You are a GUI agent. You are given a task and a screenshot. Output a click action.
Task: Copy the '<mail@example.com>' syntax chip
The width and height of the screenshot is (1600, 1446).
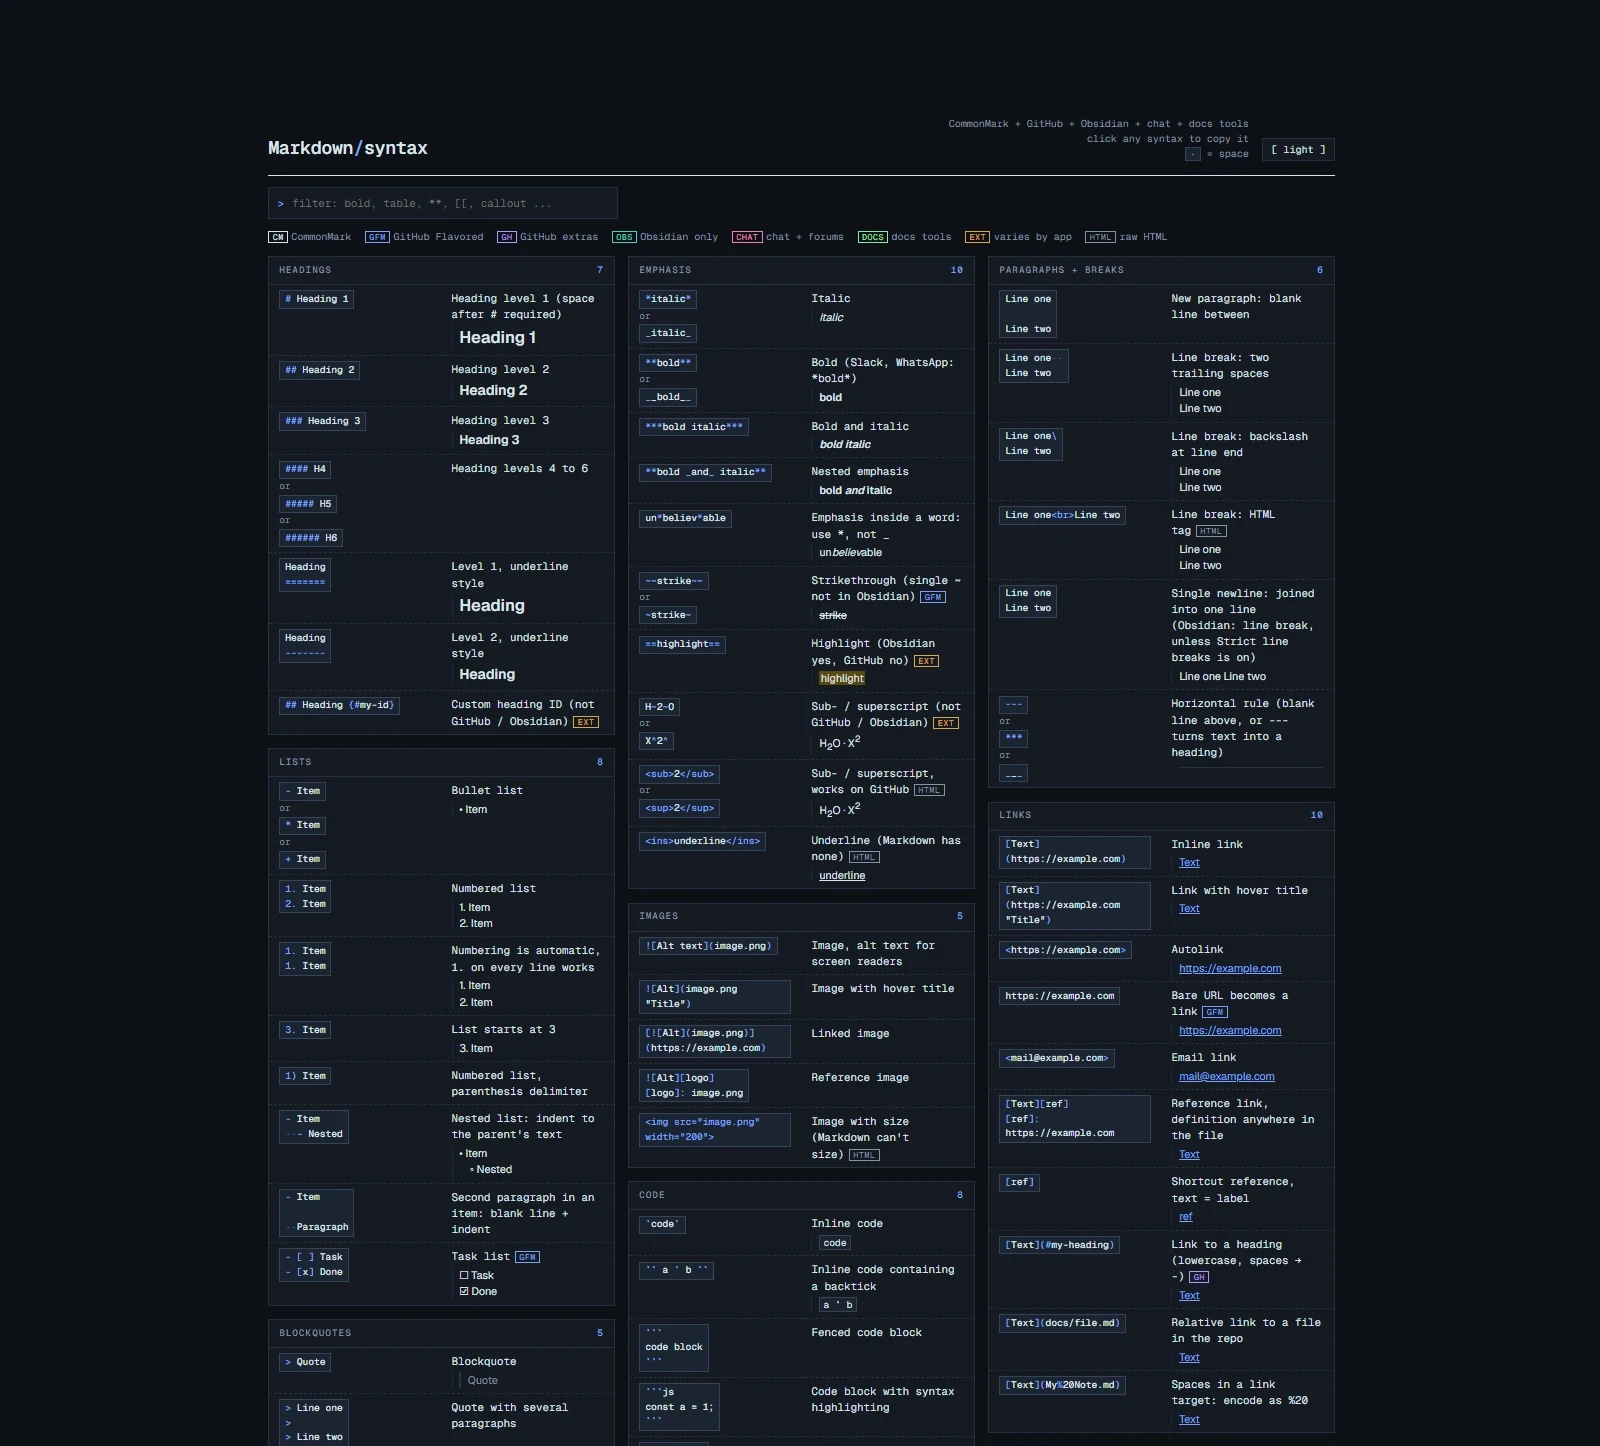click(x=1057, y=1058)
